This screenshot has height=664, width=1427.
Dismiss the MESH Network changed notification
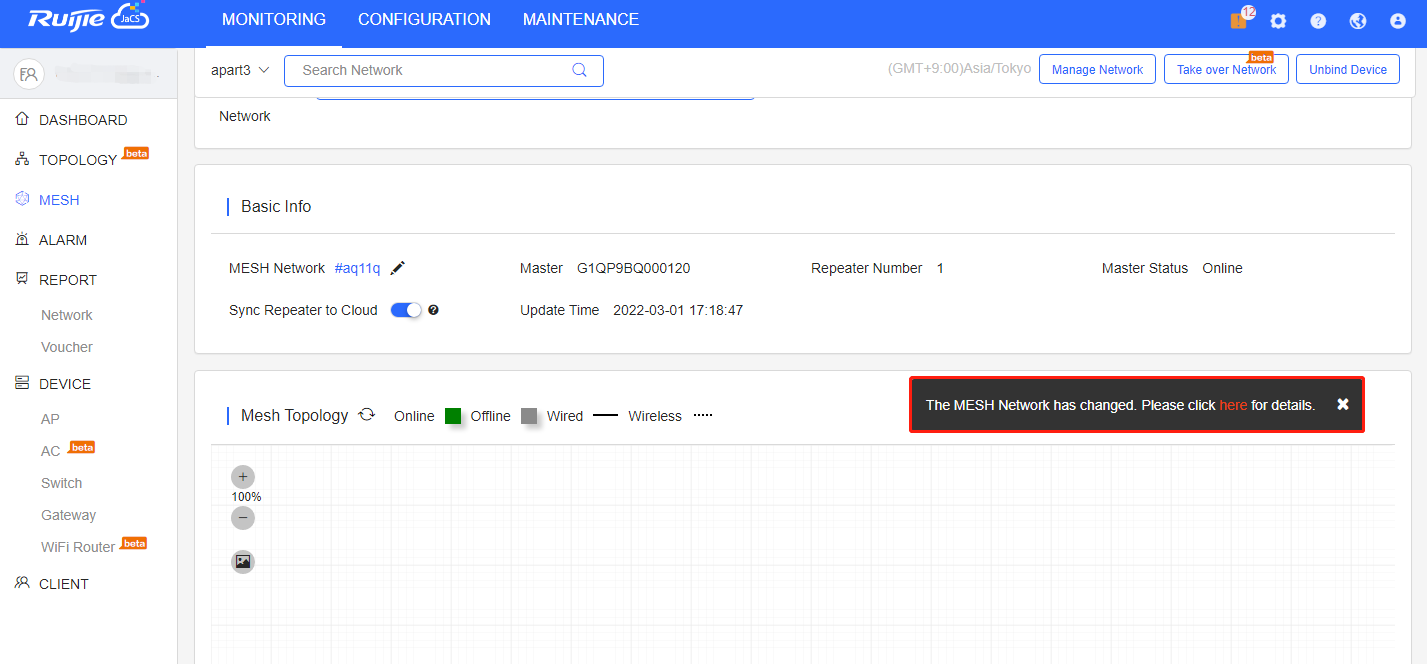[x=1343, y=404]
